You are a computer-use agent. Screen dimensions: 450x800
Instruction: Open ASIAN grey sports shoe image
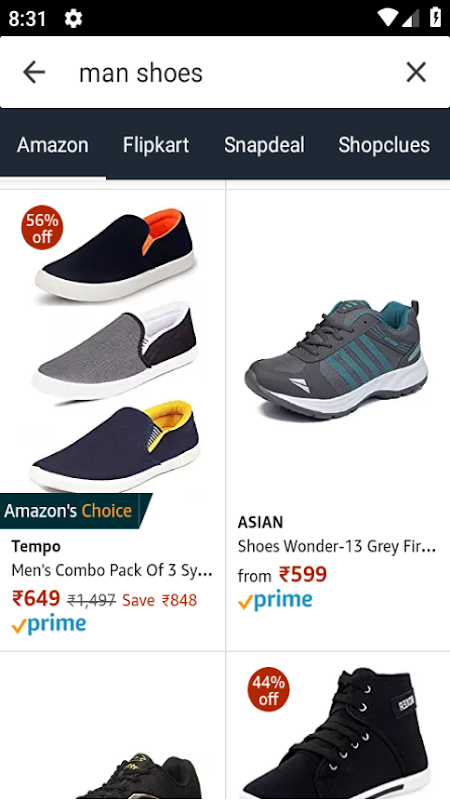pyautogui.click(x=337, y=359)
